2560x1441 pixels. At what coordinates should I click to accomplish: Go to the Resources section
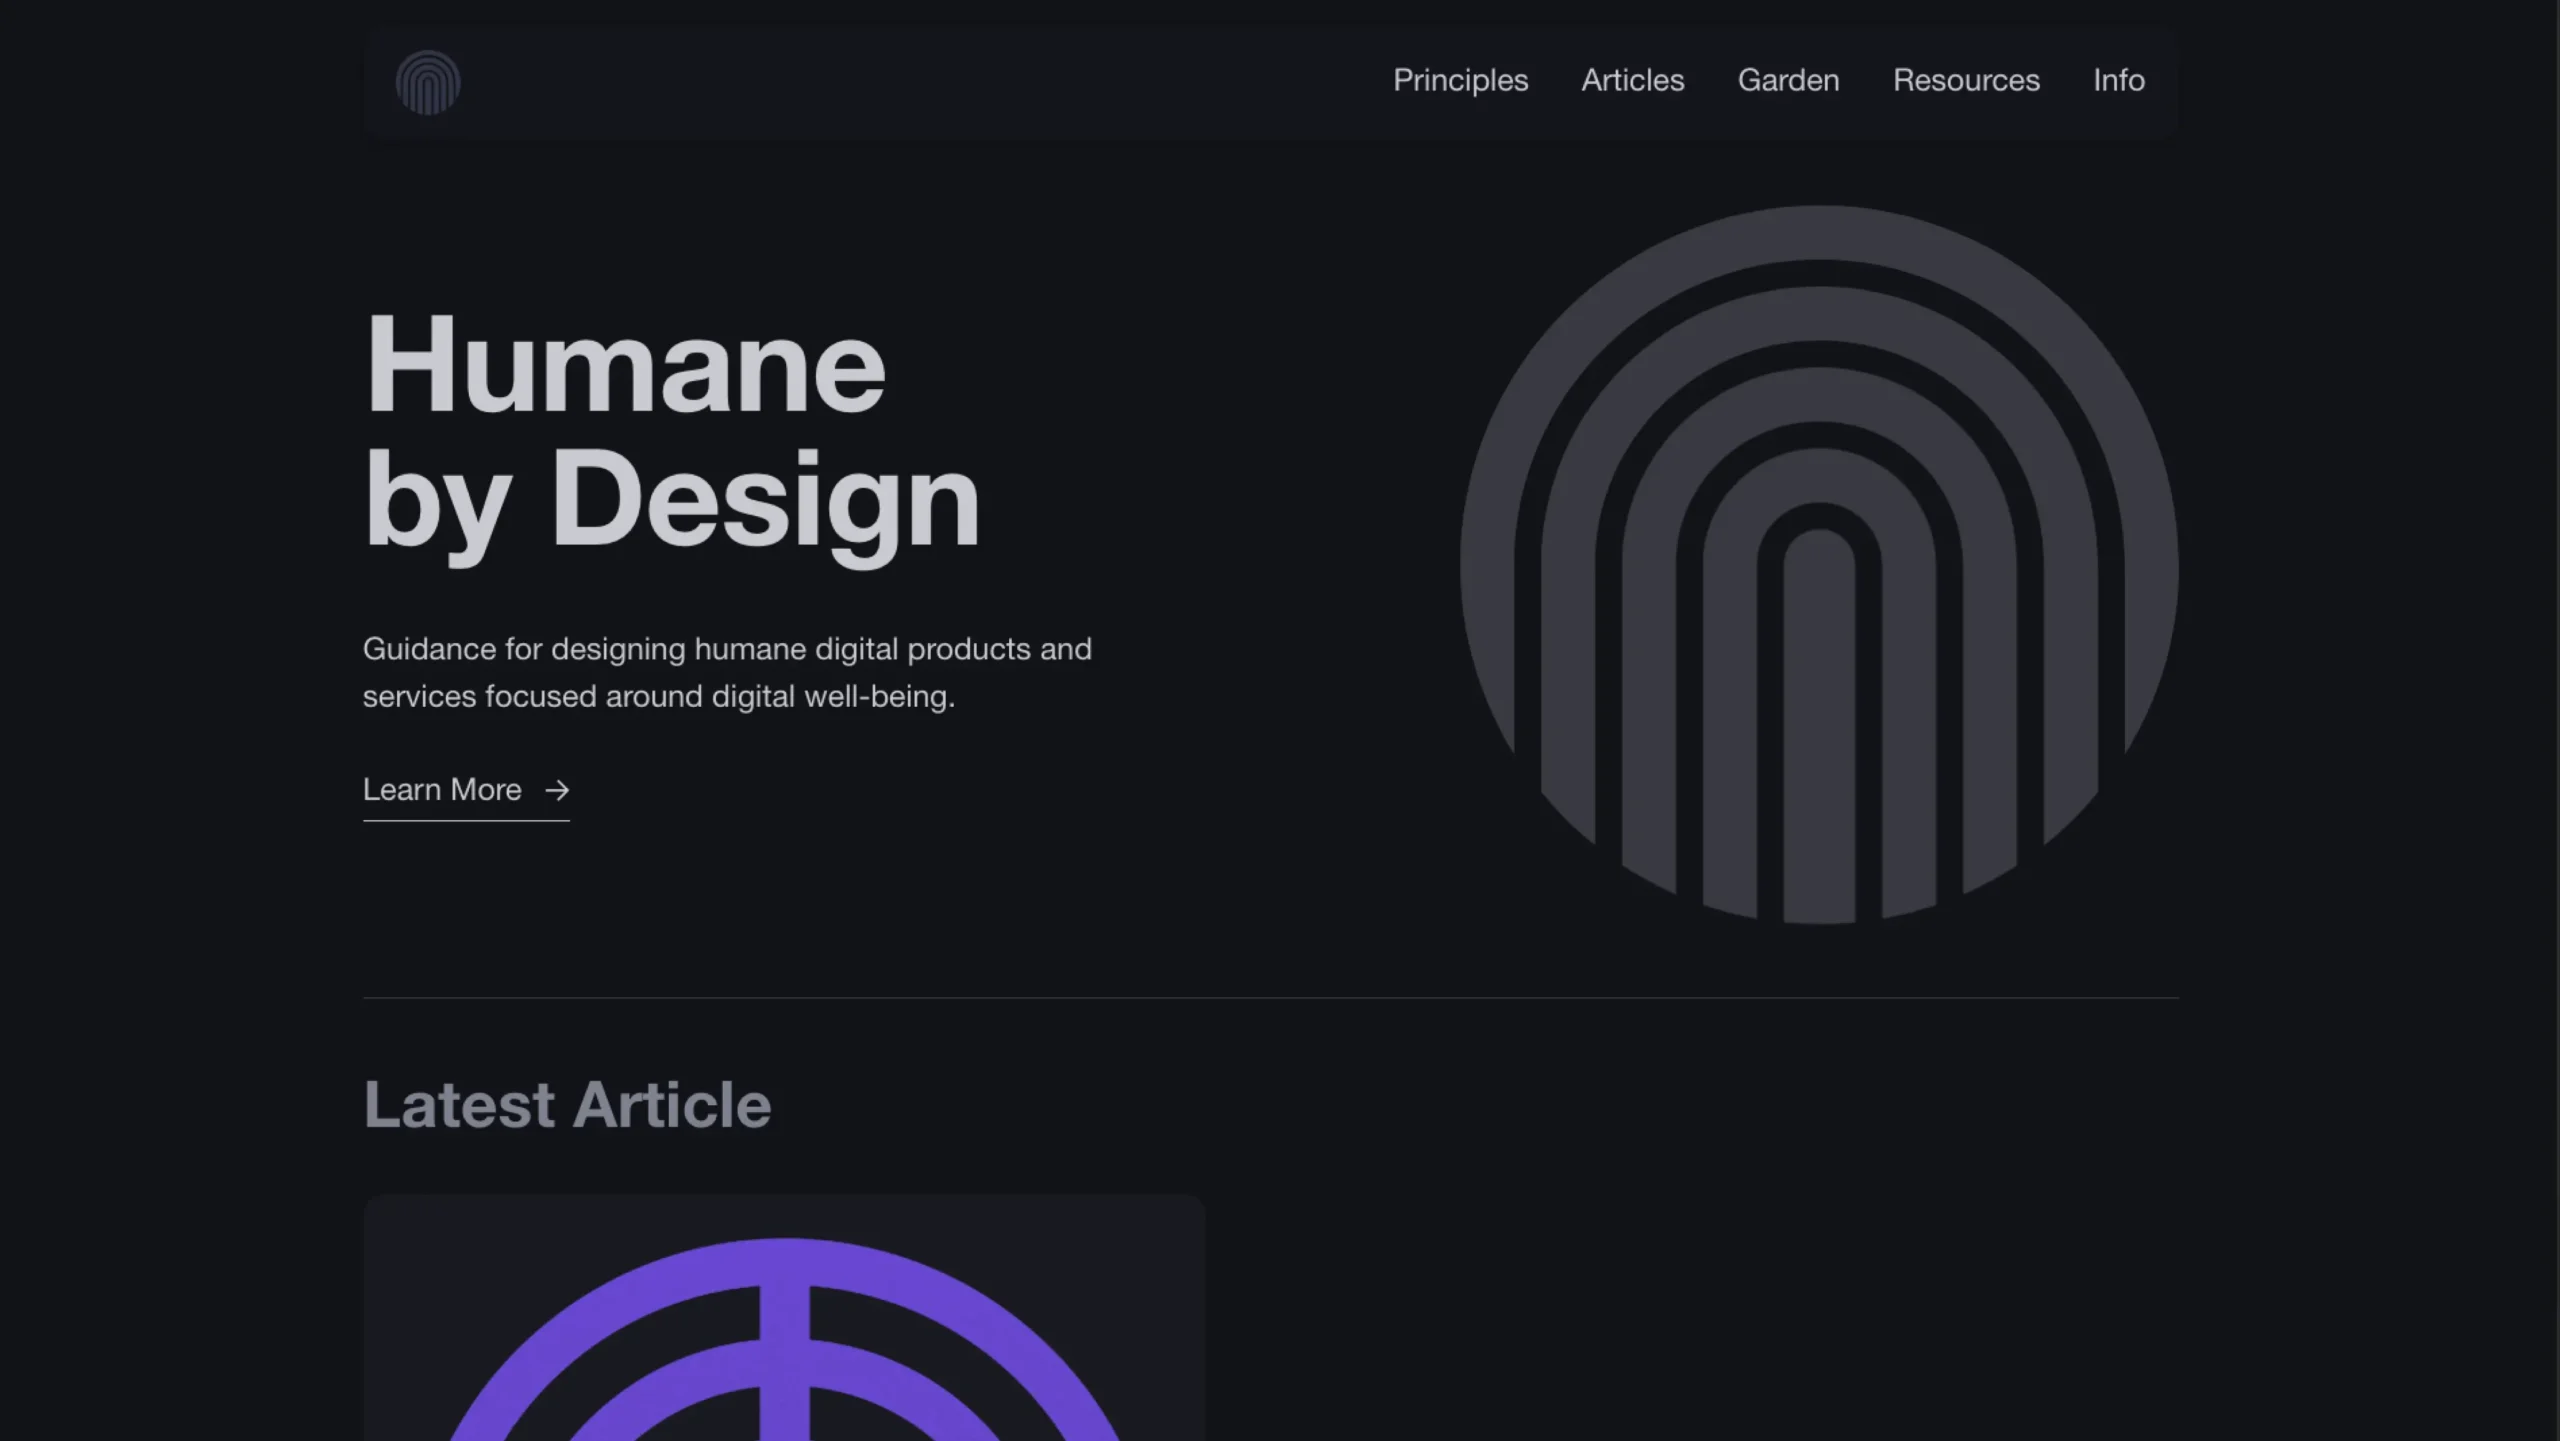point(1966,81)
